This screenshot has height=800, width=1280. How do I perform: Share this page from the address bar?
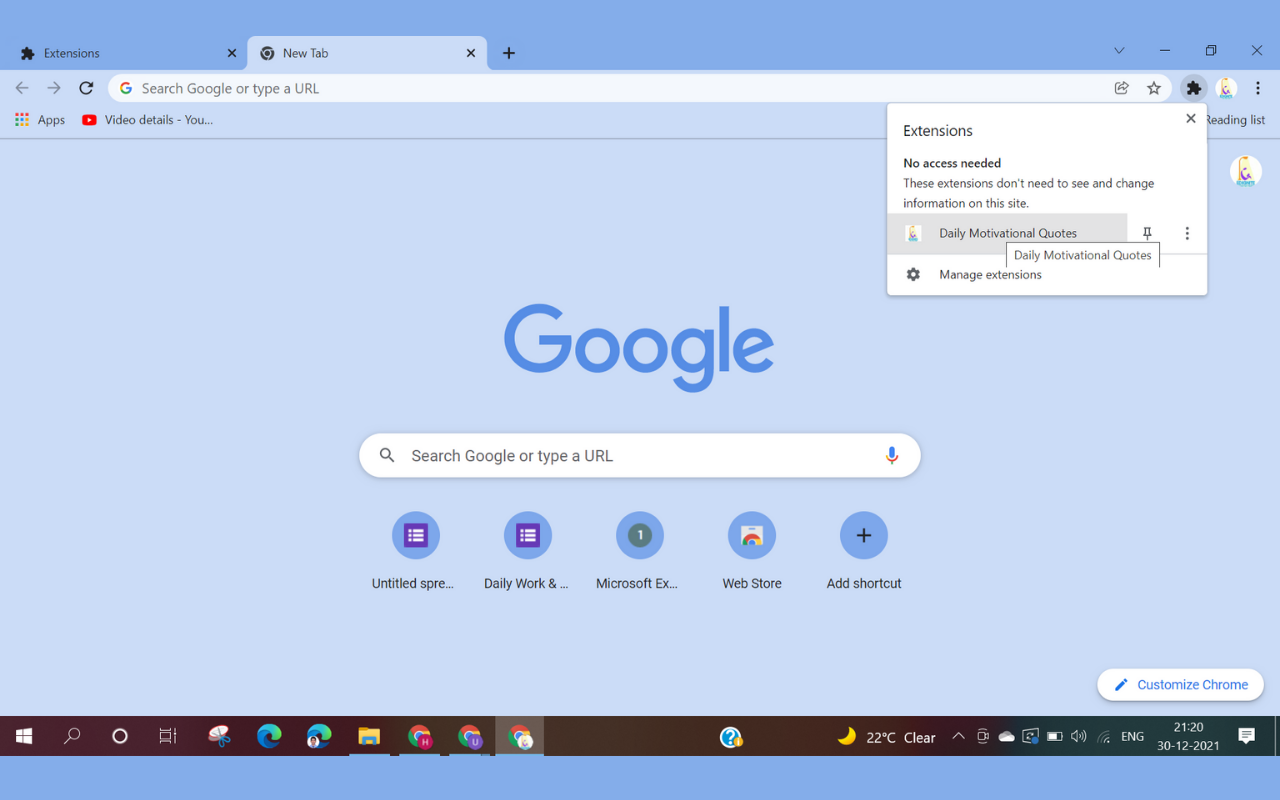(x=1122, y=88)
